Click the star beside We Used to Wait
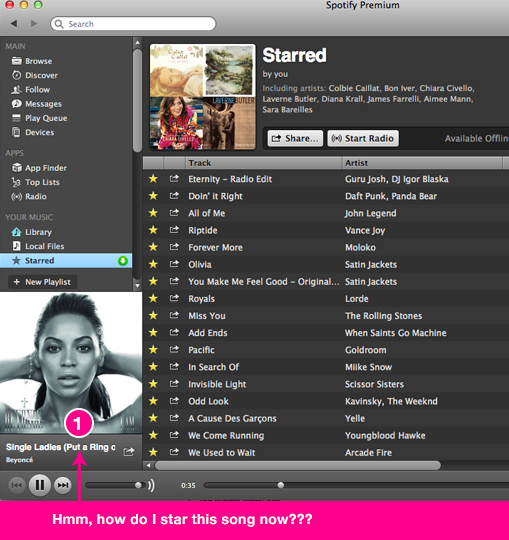 click(x=153, y=452)
